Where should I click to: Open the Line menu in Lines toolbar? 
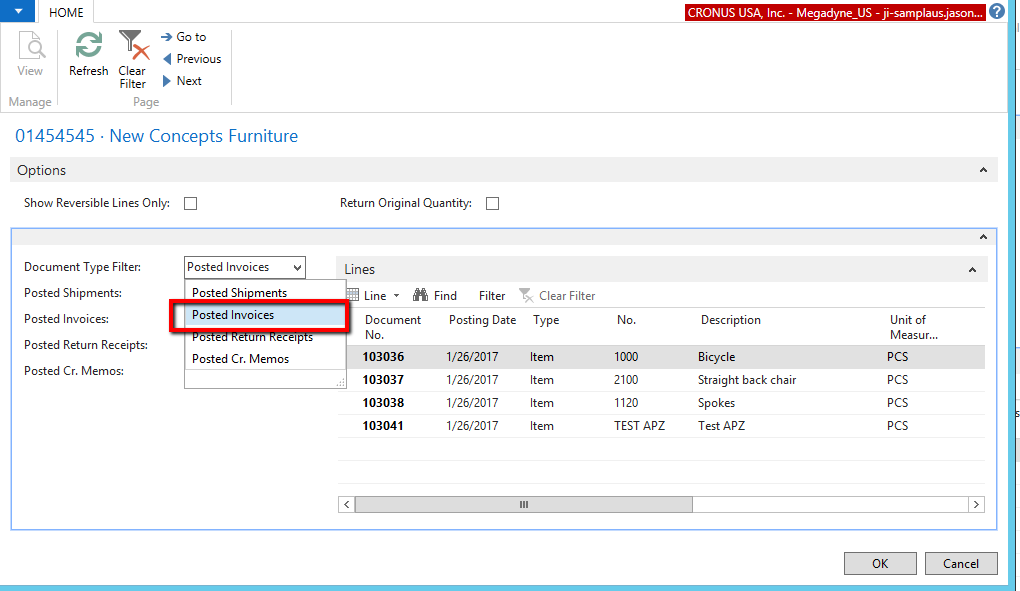tap(373, 296)
